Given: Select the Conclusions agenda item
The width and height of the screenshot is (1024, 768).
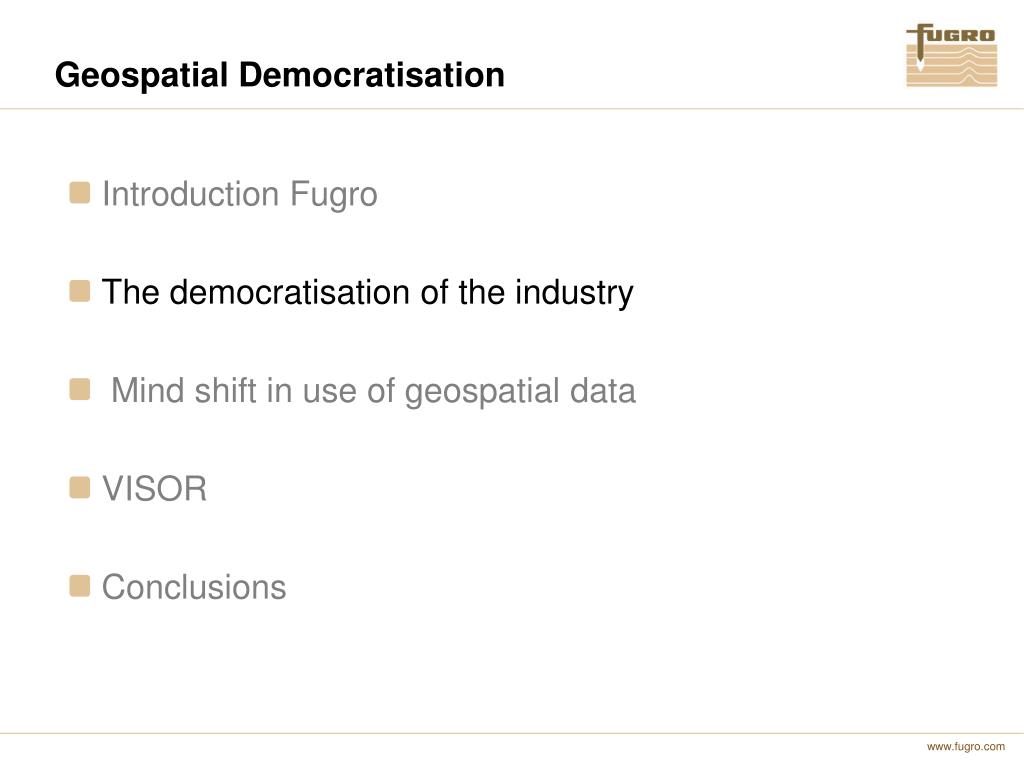Looking at the screenshot, I should [194, 586].
